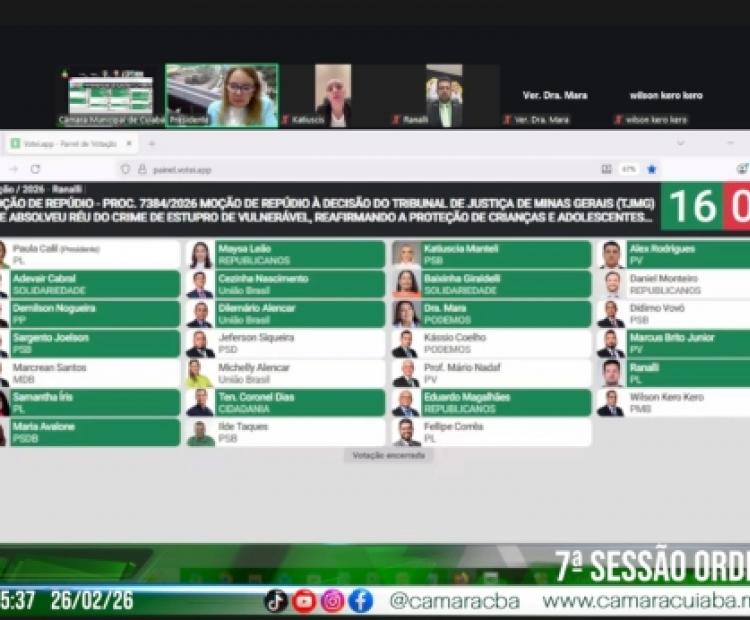Click the 67% zoom level indicator
Screen dimensions: 750x620
[629, 170]
